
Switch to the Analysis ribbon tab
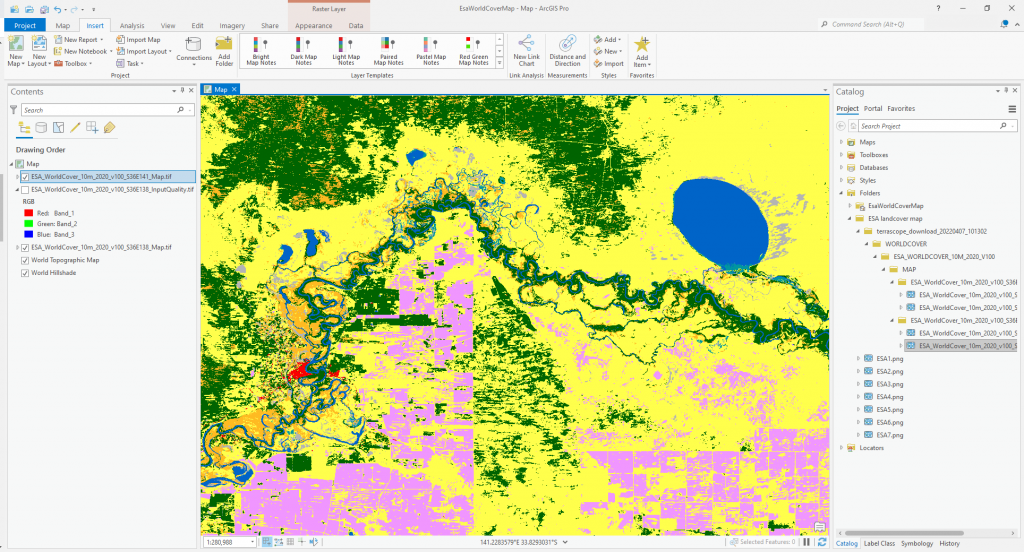click(132, 25)
